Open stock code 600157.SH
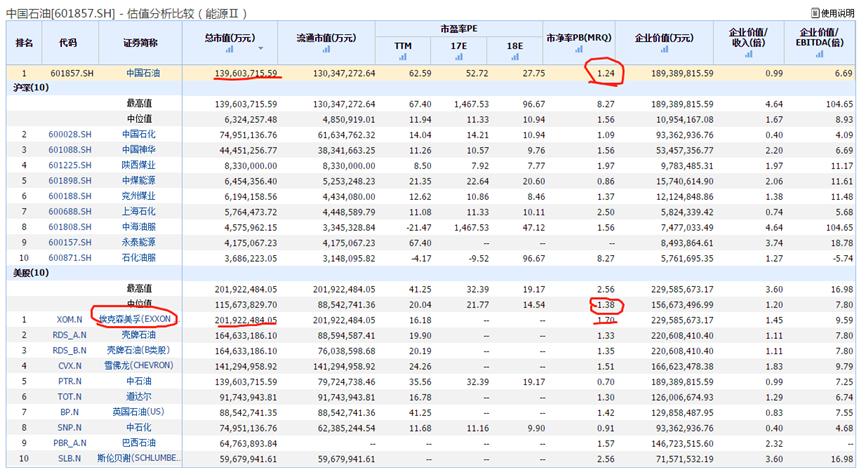The height and width of the screenshot is (475, 866). point(70,242)
